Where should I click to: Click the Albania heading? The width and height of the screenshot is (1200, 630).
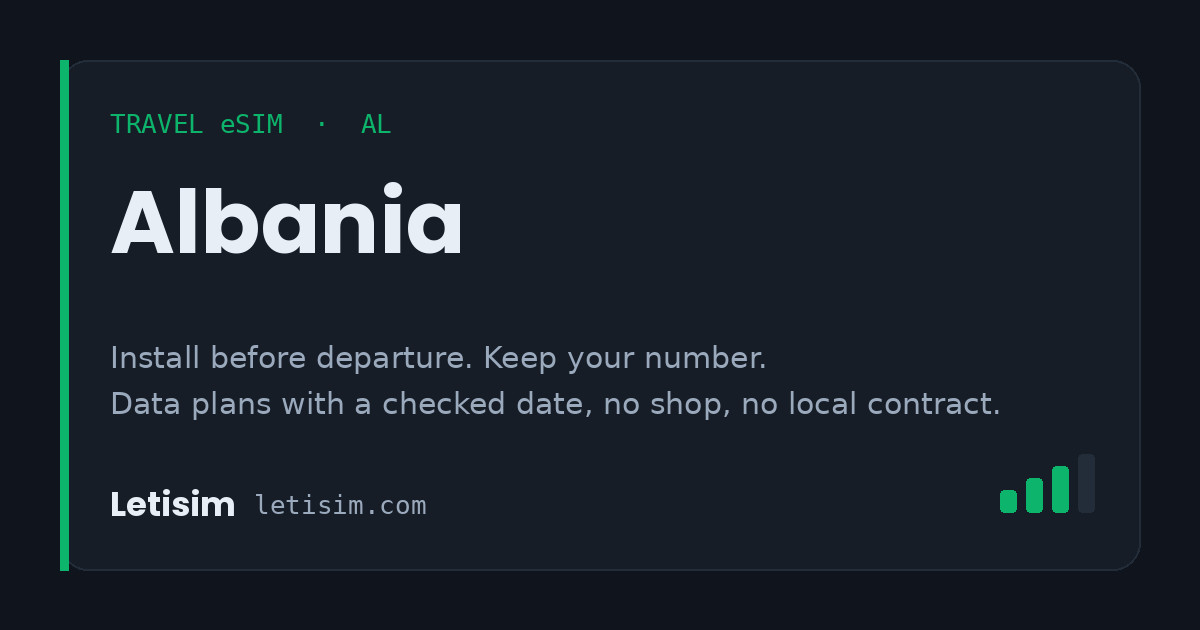tap(287, 224)
